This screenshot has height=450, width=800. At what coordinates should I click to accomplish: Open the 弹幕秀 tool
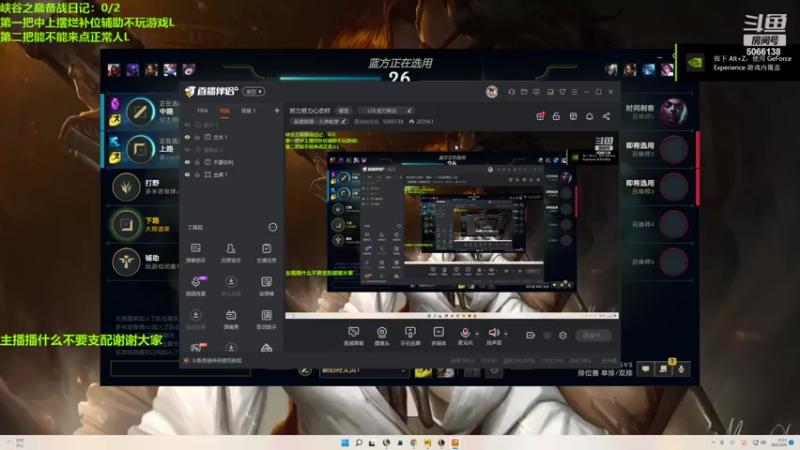click(231, 319)
